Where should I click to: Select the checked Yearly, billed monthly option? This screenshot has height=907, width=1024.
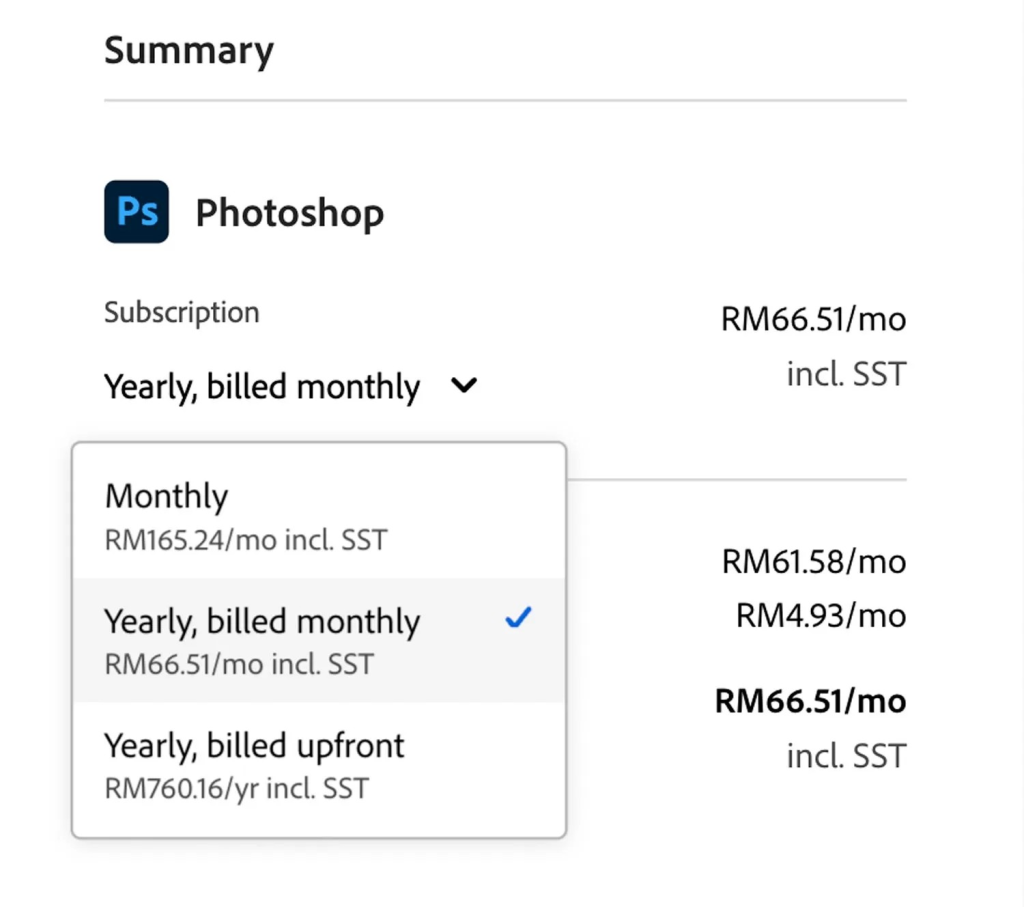point(319,640)
